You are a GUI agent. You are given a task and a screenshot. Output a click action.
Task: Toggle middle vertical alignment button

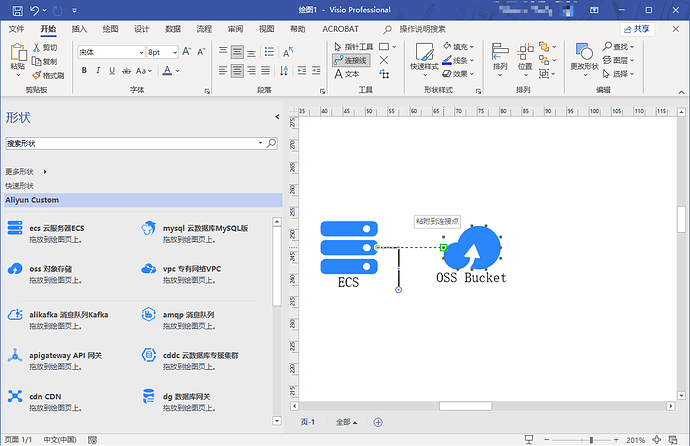tap(237, 52)
